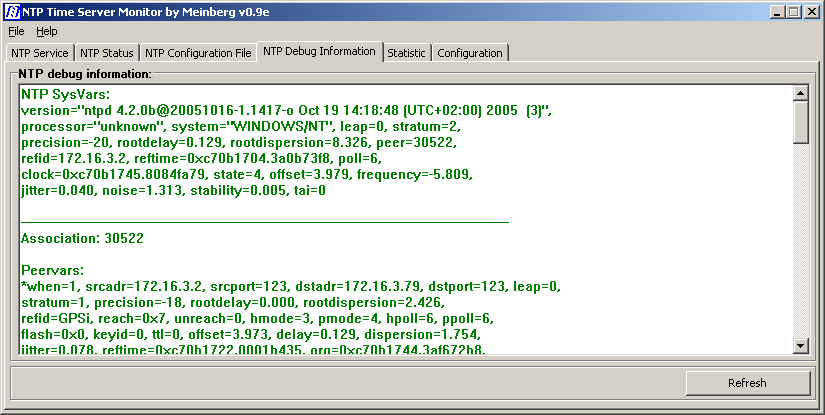Viewport: 825px width, 415px height.
Task: Switch to the NTP Status tab
Action: point(106,53)
